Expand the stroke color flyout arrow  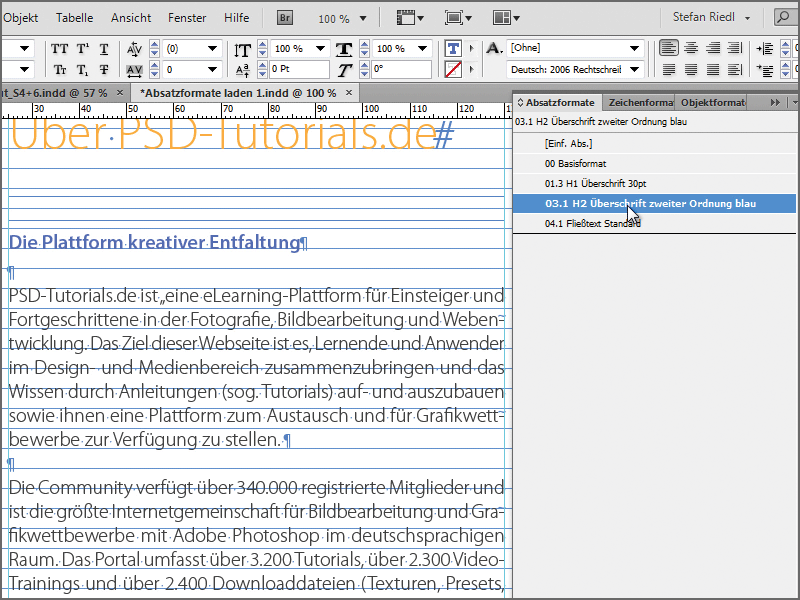[471, 69]
